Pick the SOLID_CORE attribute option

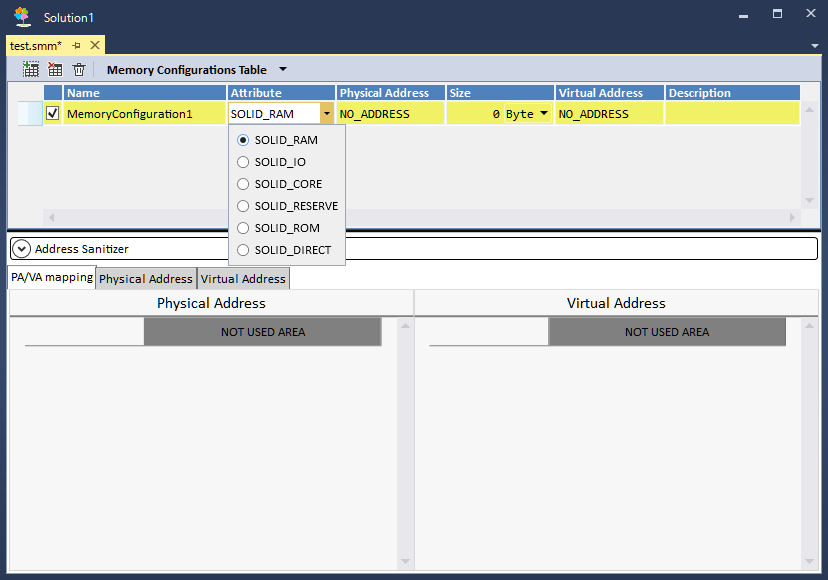(243, 184)
